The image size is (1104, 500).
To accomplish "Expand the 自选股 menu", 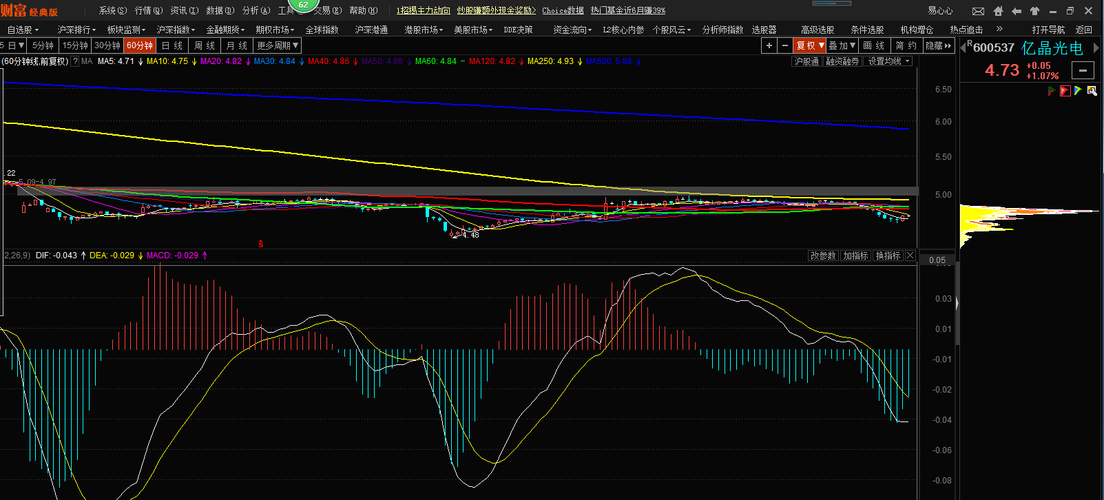I will (x=23, y=30).
